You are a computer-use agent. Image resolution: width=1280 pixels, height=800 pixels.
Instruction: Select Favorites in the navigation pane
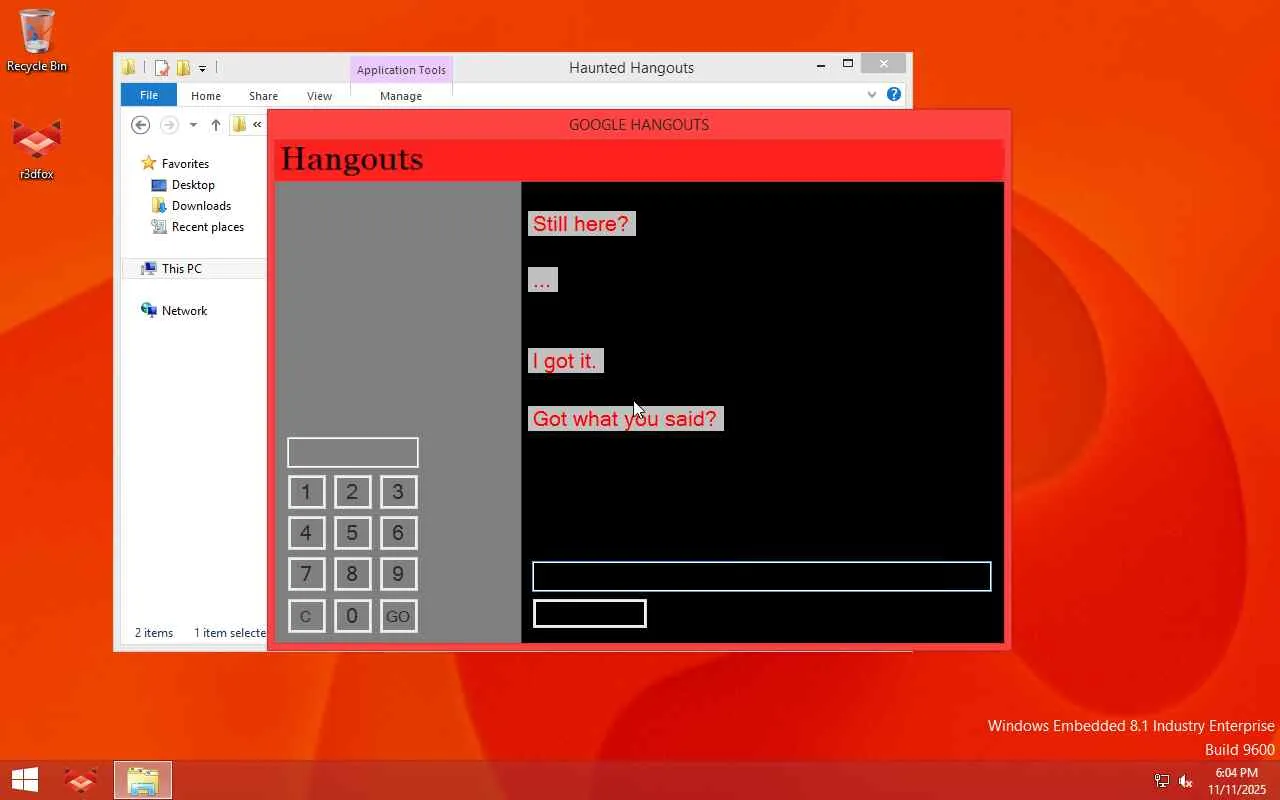click(175, 163)
